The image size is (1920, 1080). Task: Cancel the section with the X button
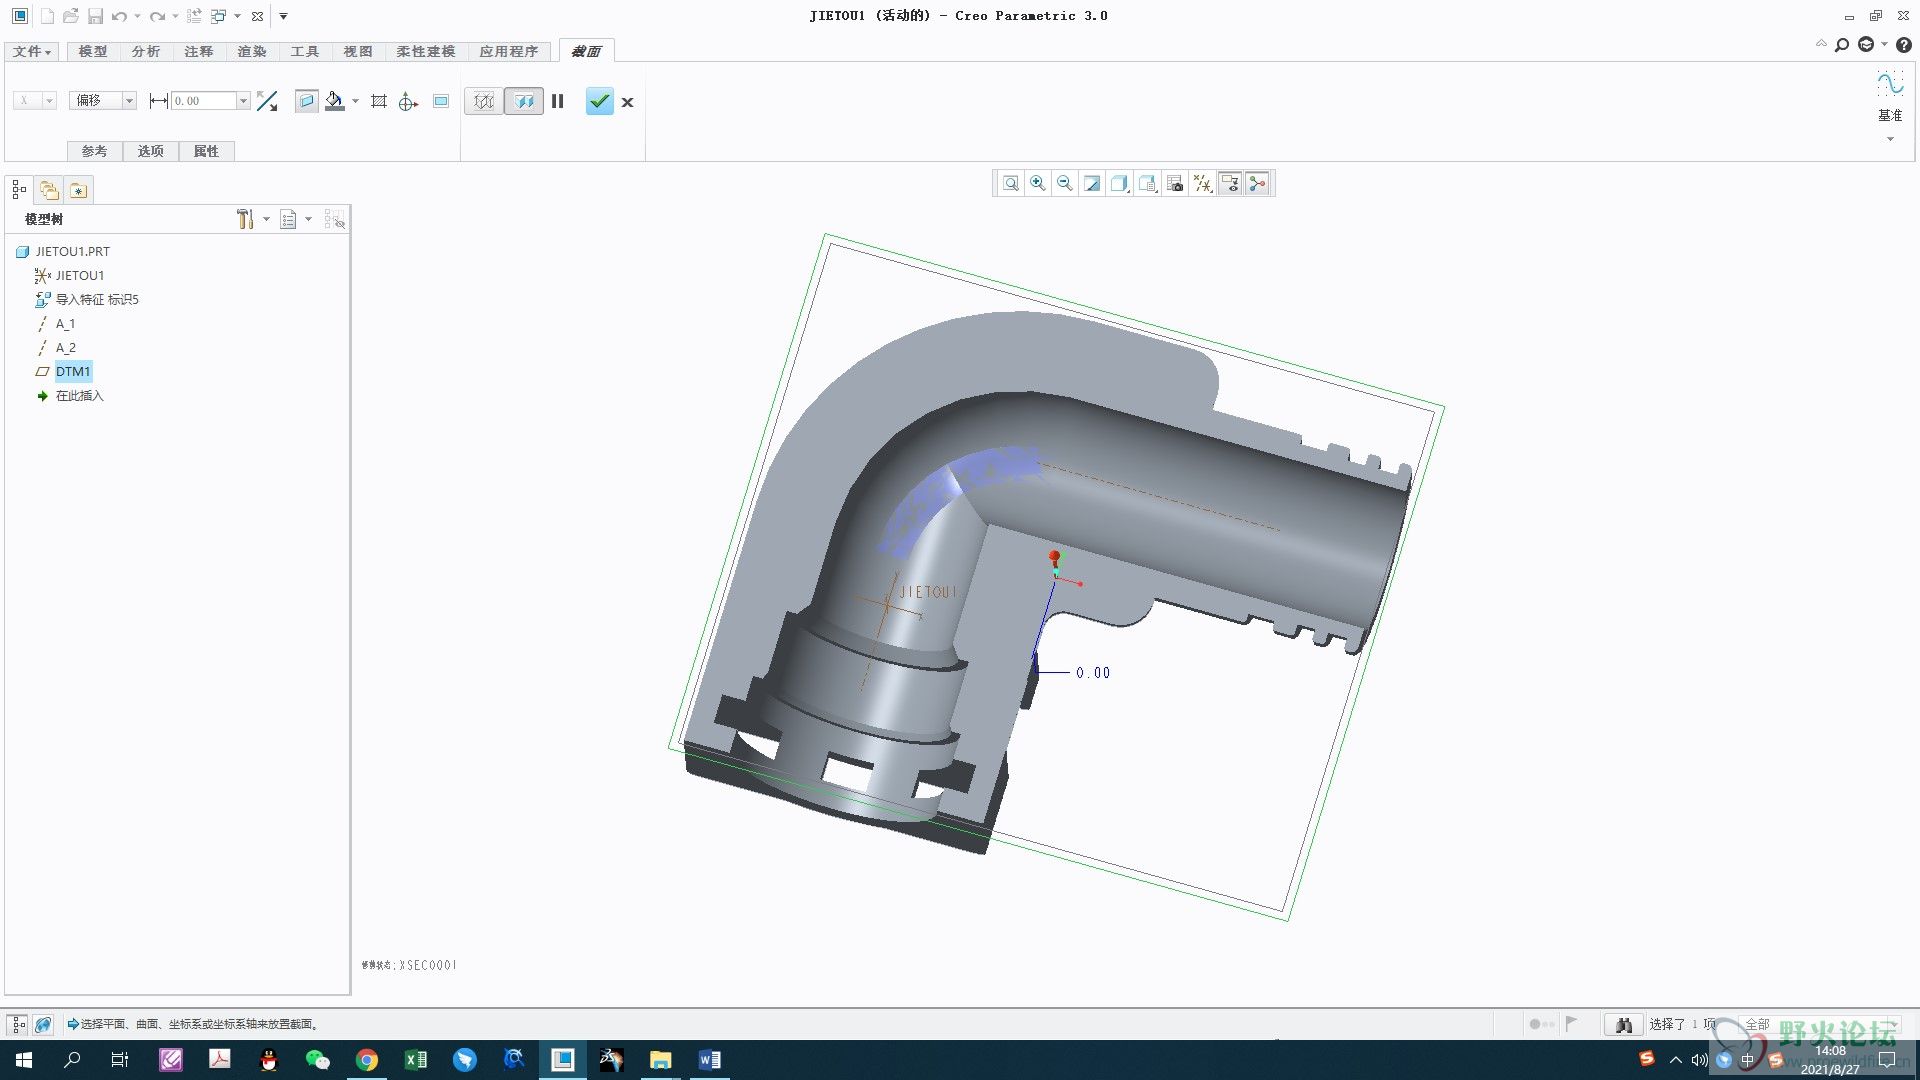pyautogui.click(x=628, y=102)
